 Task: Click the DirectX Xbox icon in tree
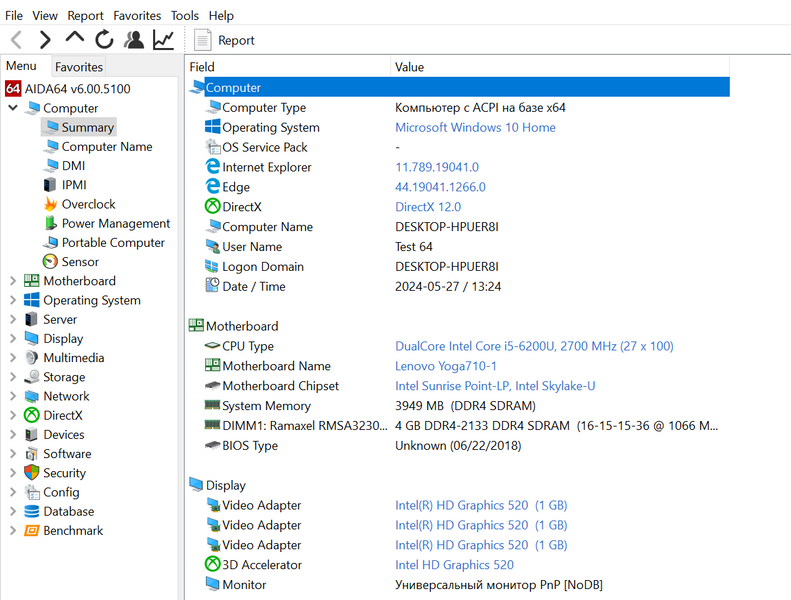[x=31, y=415]
